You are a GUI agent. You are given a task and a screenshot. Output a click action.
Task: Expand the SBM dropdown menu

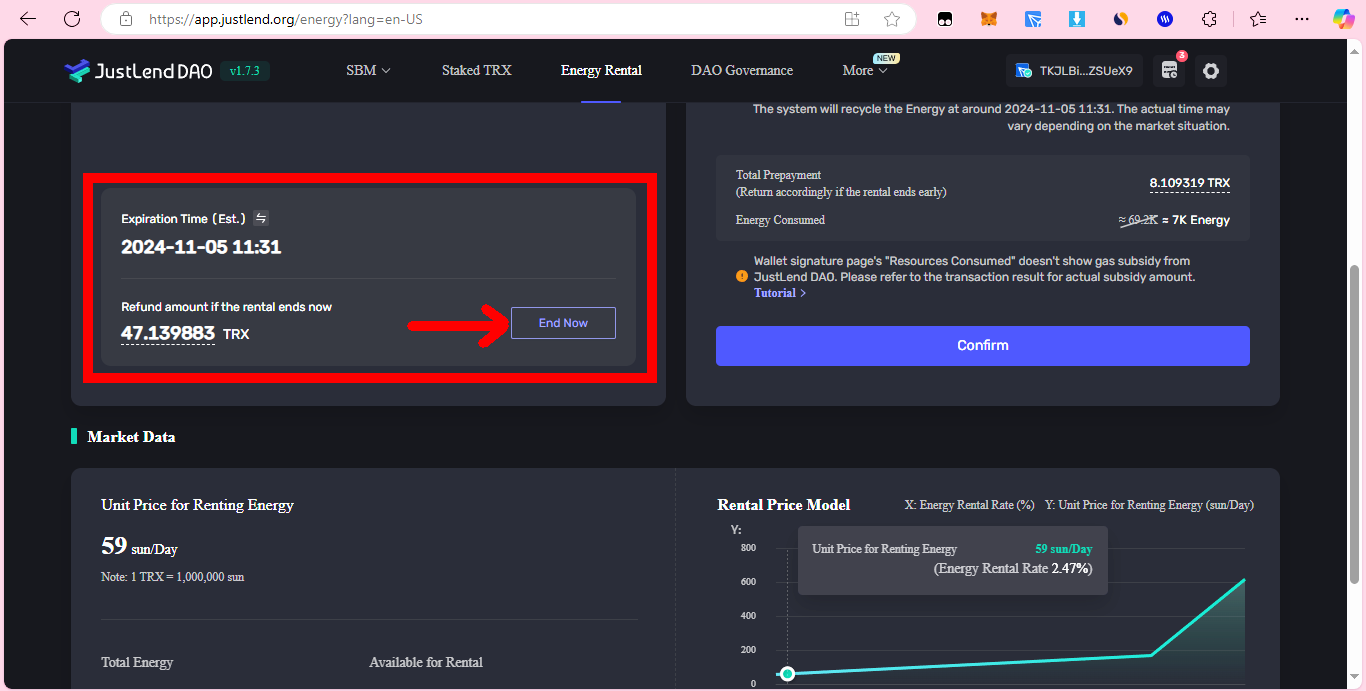click(x=368, y=70)
